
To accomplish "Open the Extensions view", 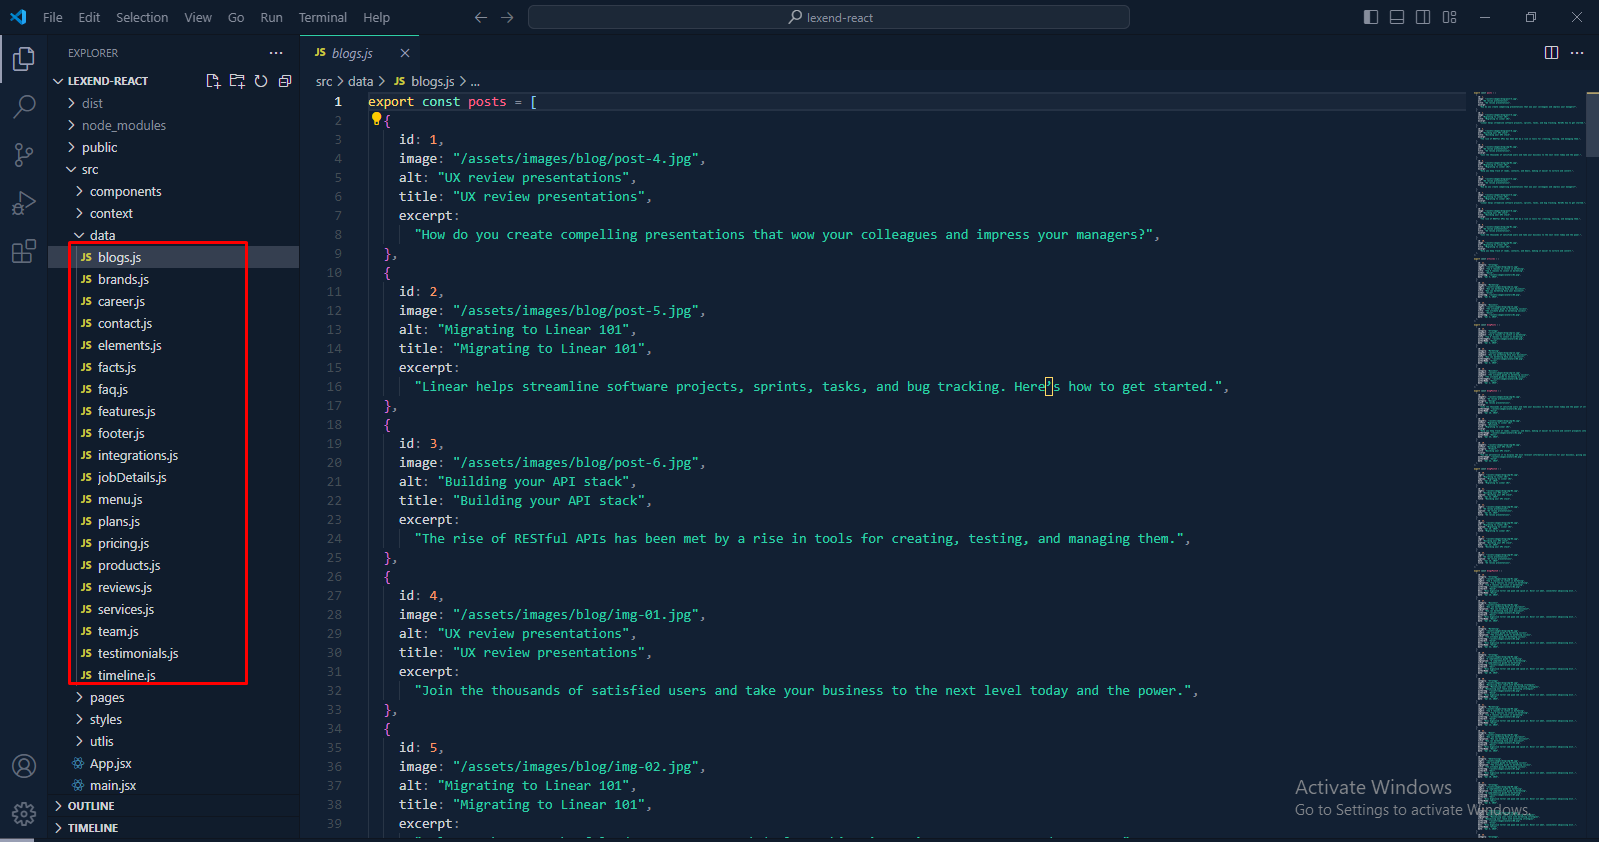I will click(x=24, y=251).
